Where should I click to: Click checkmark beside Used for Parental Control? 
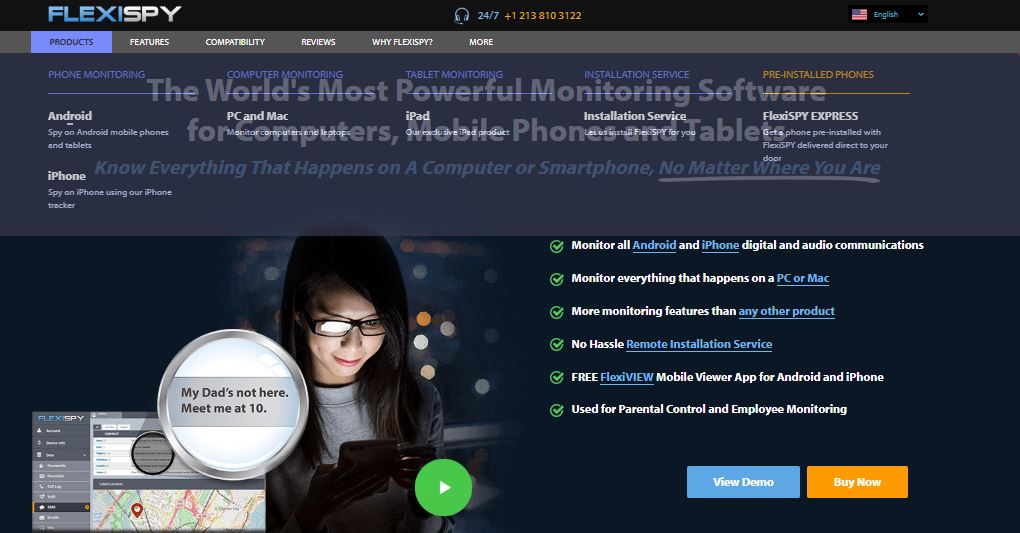pos(557,410)
